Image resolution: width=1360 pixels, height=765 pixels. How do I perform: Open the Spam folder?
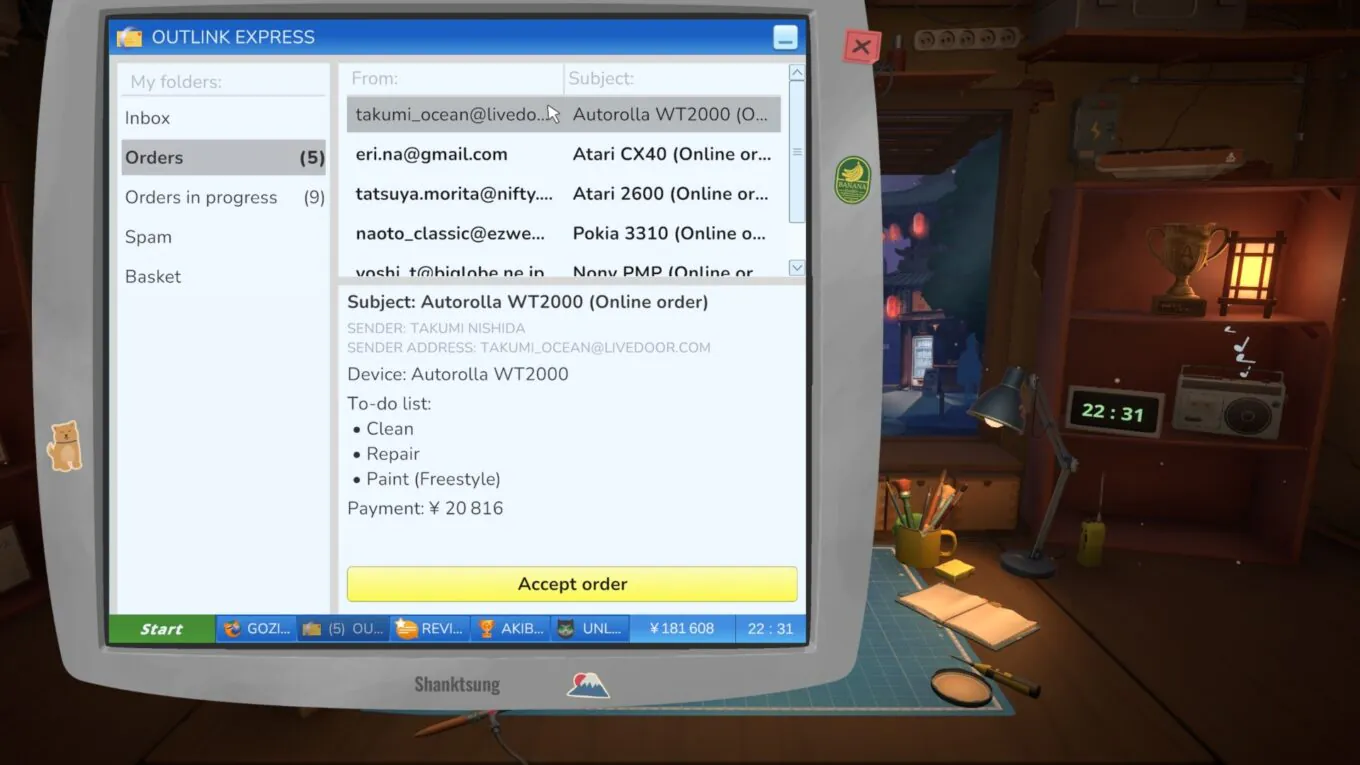click(223, 237)
